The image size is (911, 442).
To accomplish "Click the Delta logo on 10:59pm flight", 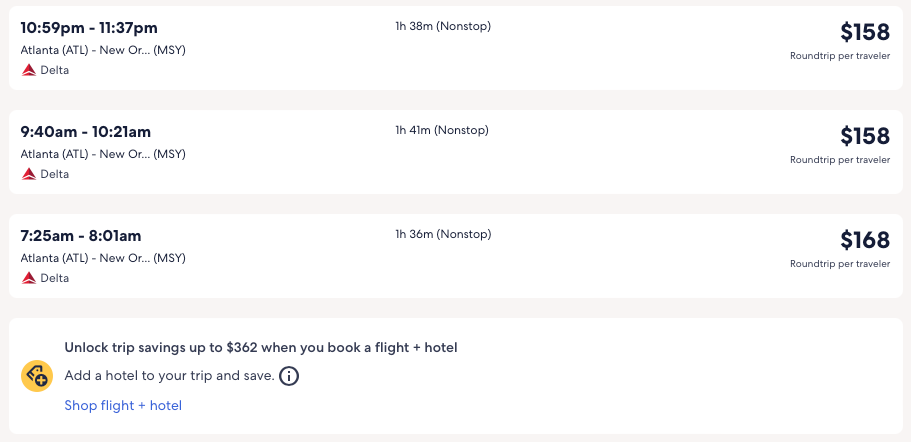I will pyautogui.click(x=29, y=70).
